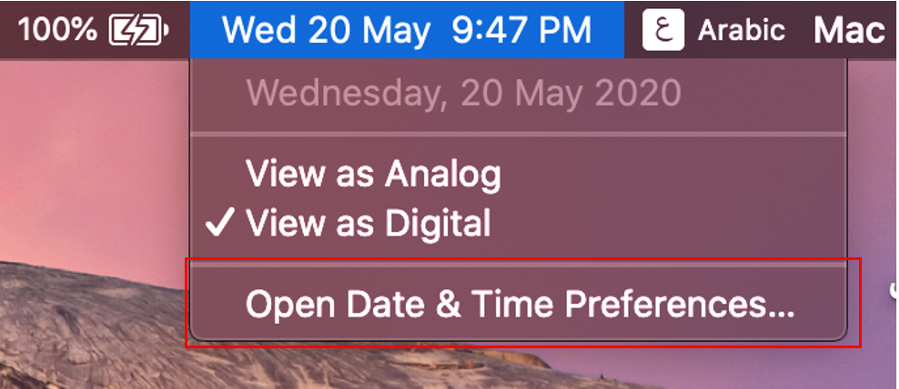Screen dimensions: 899x389
Task: Click the purple desktop area below Mac text
Action: coord(873,172)
